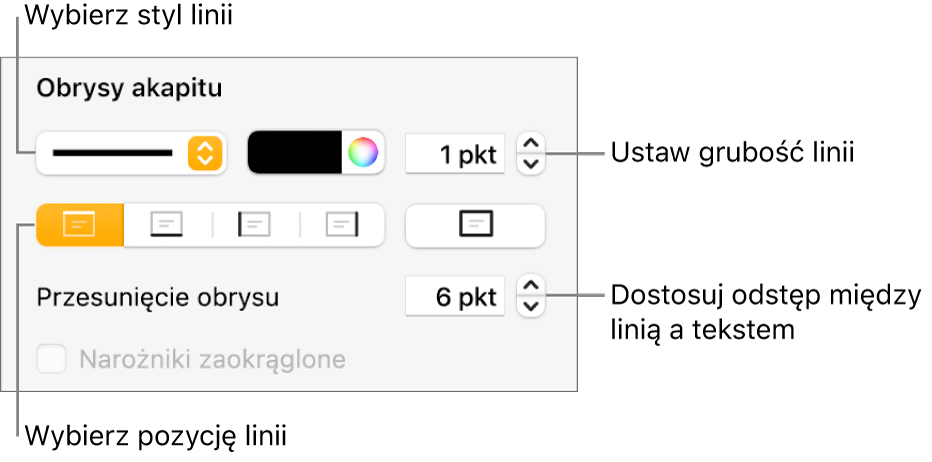Image resolution: width=932 pixels, height=462 pixels.
Task: Enable Narożniki zaokrąglone checkbox
Action: (51, 359)
